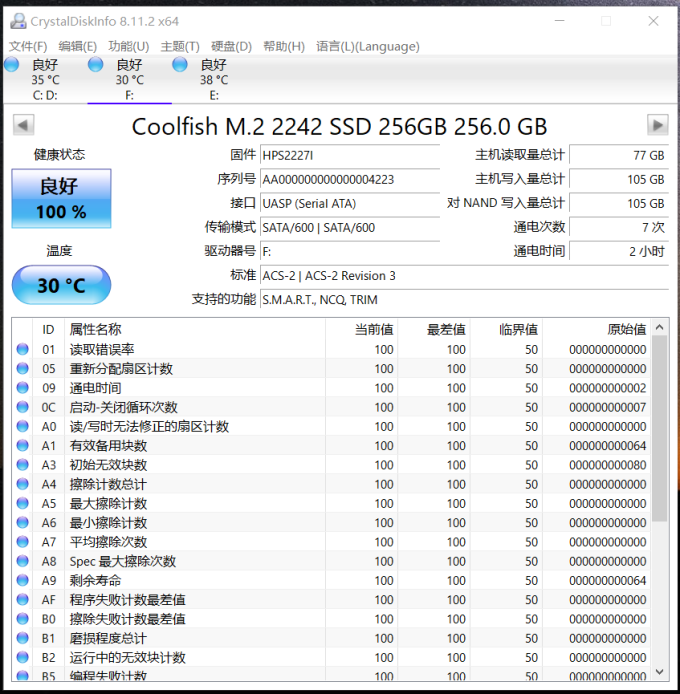Click status orb of row A1 有效备用块数
This screenshot has width=680, height=694.
click(23, 445)
